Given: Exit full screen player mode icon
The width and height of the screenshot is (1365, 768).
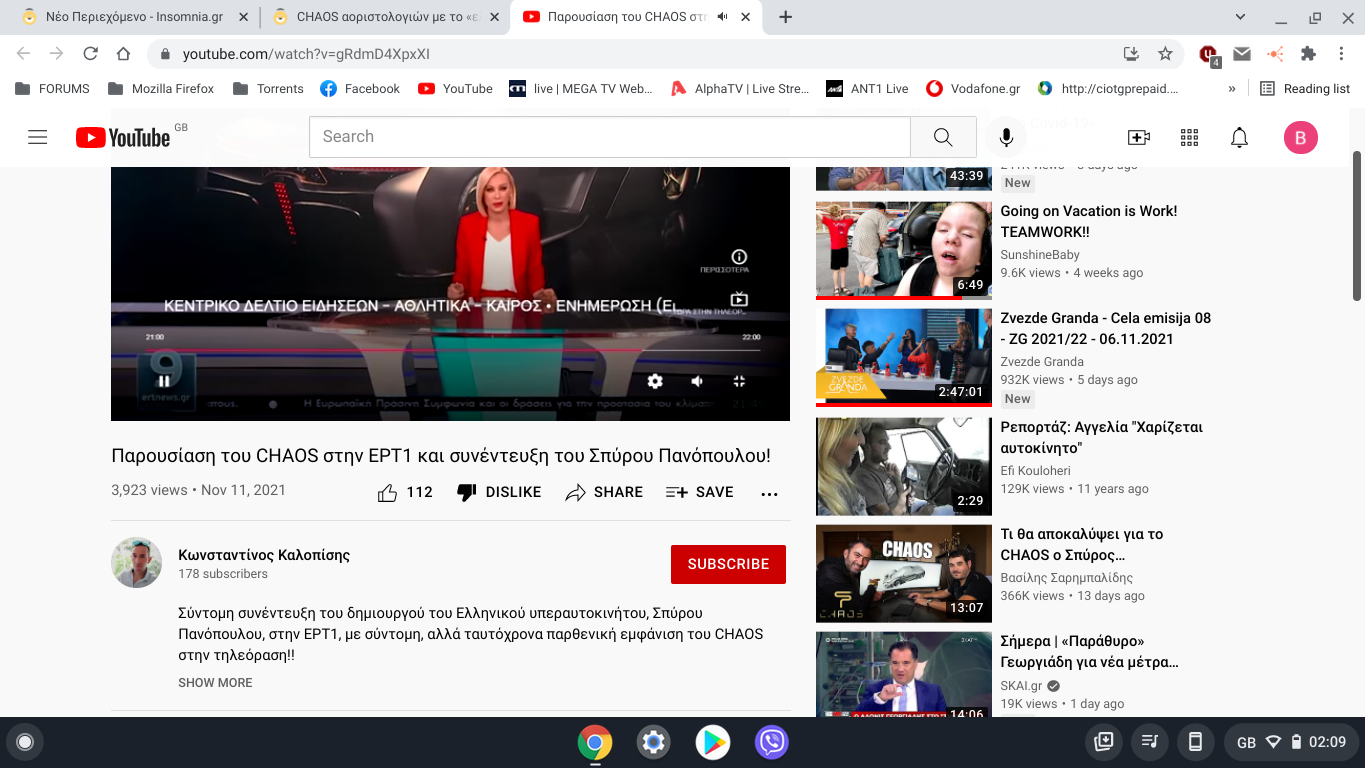Looking at the screenshot, I should click(739, 381).
